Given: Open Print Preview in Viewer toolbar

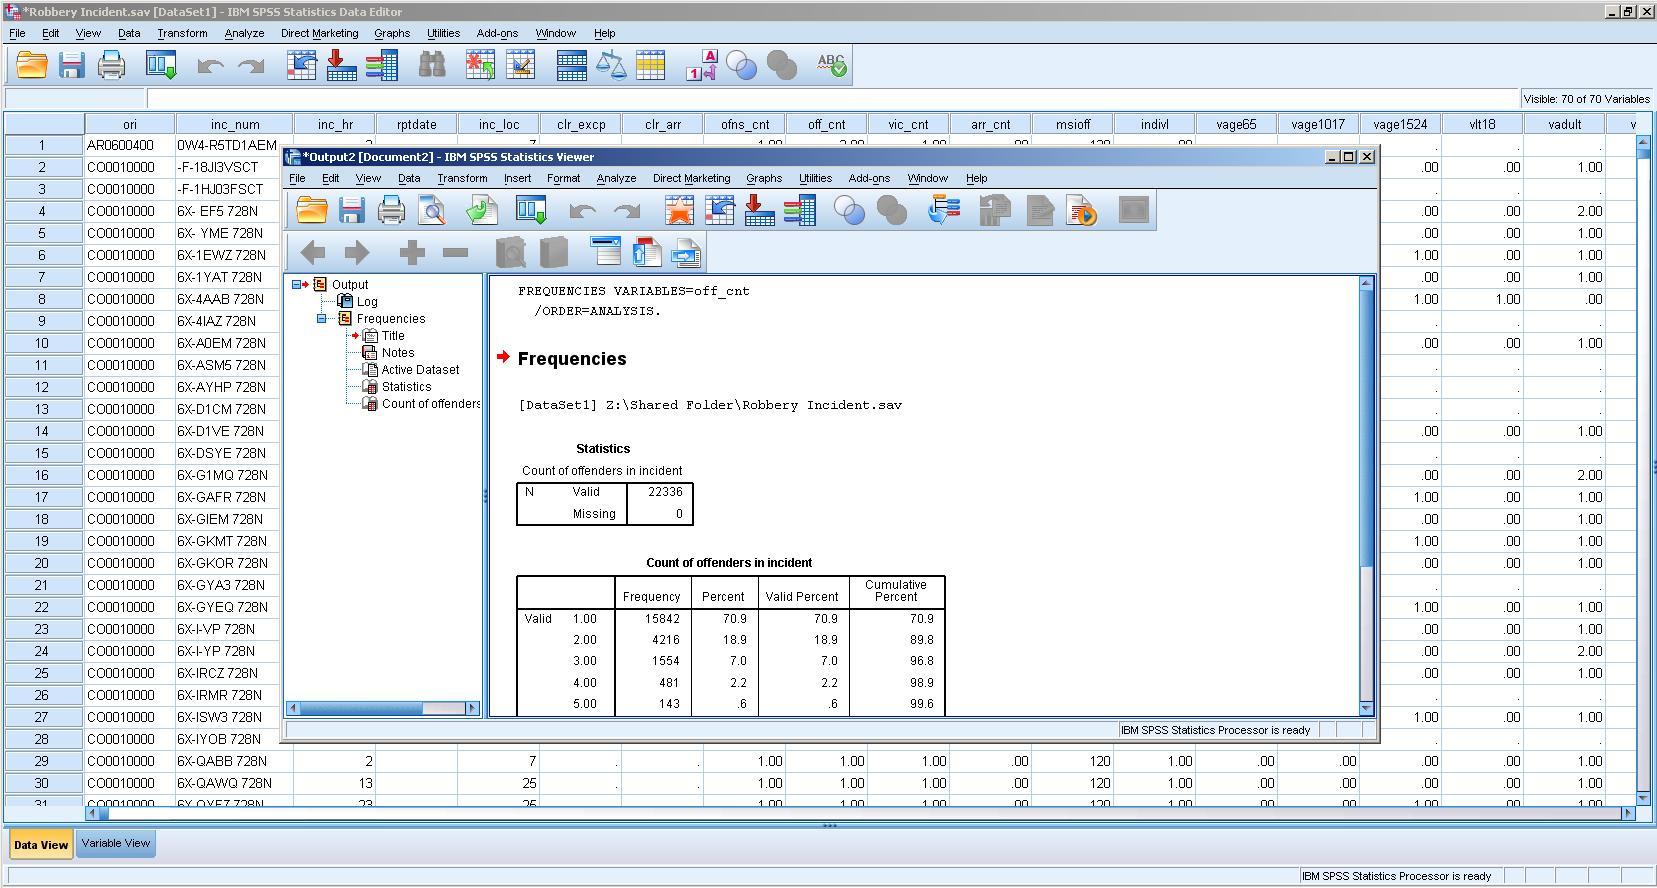Looking at the screenshot, I should tap(432, 210).
